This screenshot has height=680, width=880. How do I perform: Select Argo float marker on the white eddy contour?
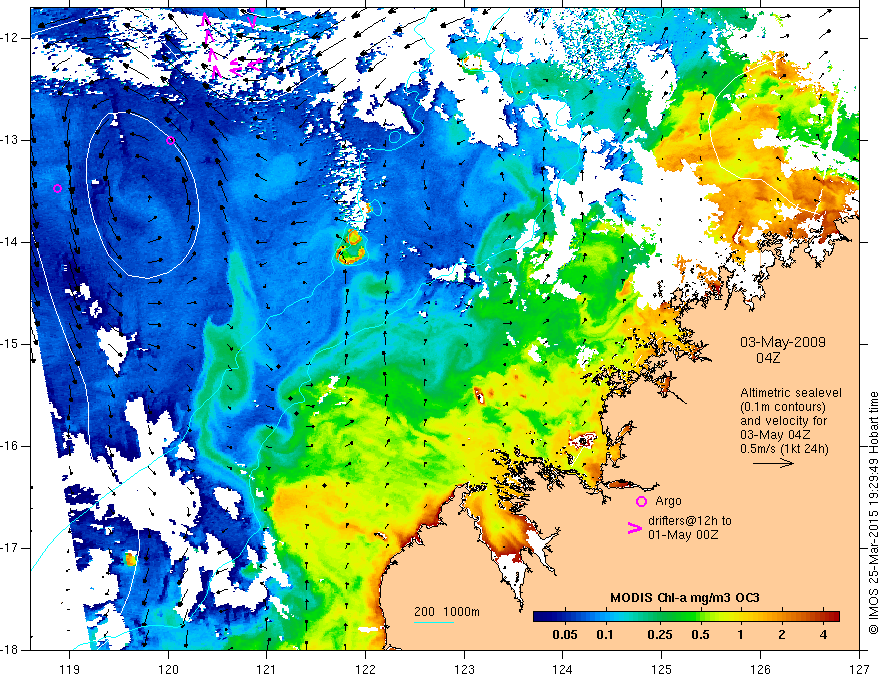171,140
